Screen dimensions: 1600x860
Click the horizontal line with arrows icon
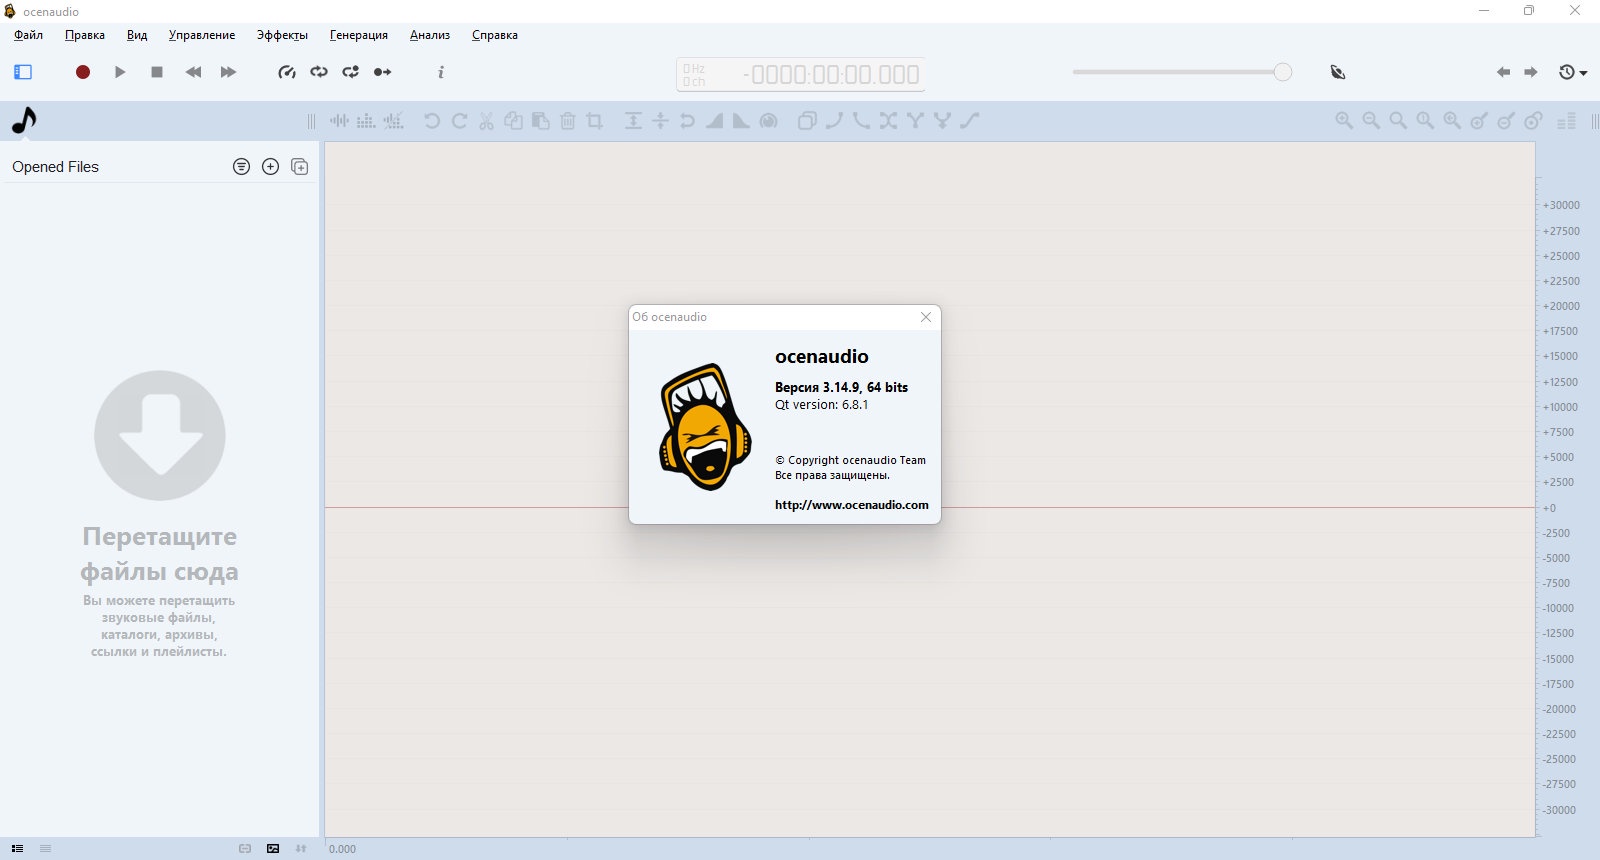660,121
